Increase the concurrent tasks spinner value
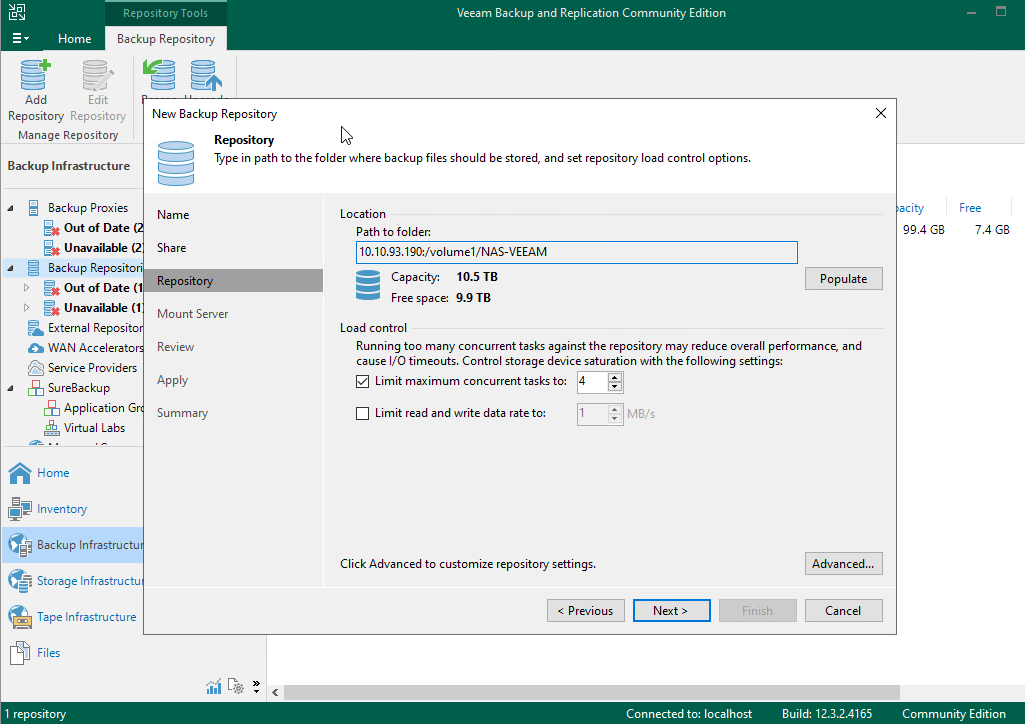This screenshot has height=724, width=1025. pos(615,377)
